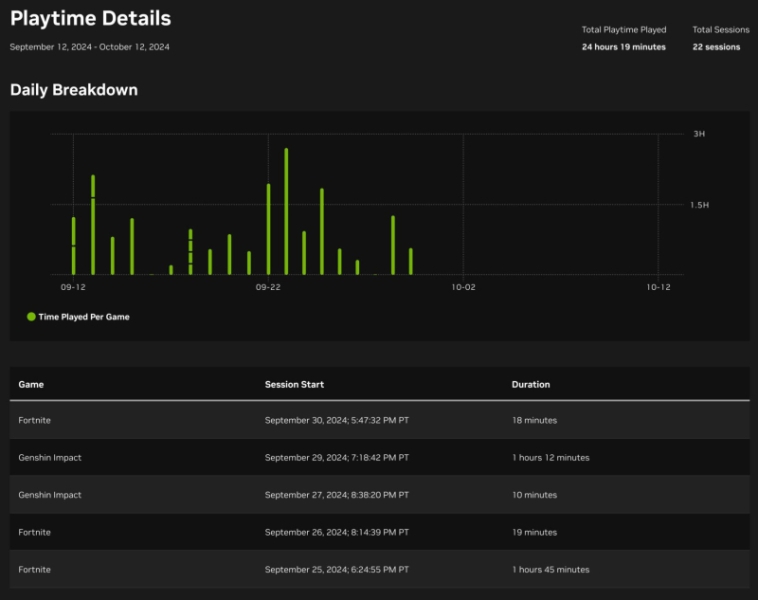Click the 10-12 date label on the chart axis
758x600 pixels.
(x=657, y=287)
